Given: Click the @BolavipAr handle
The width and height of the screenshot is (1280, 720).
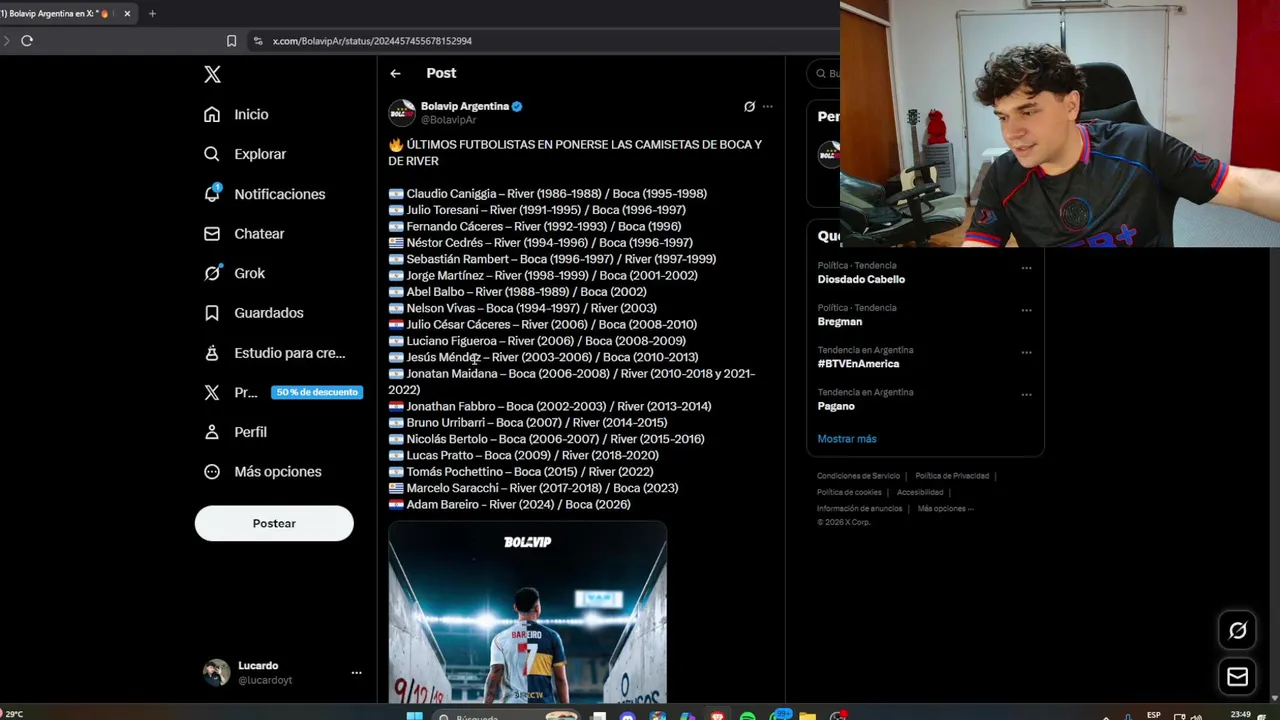Looking at the screenshot, I should click(x=448, y=120).
